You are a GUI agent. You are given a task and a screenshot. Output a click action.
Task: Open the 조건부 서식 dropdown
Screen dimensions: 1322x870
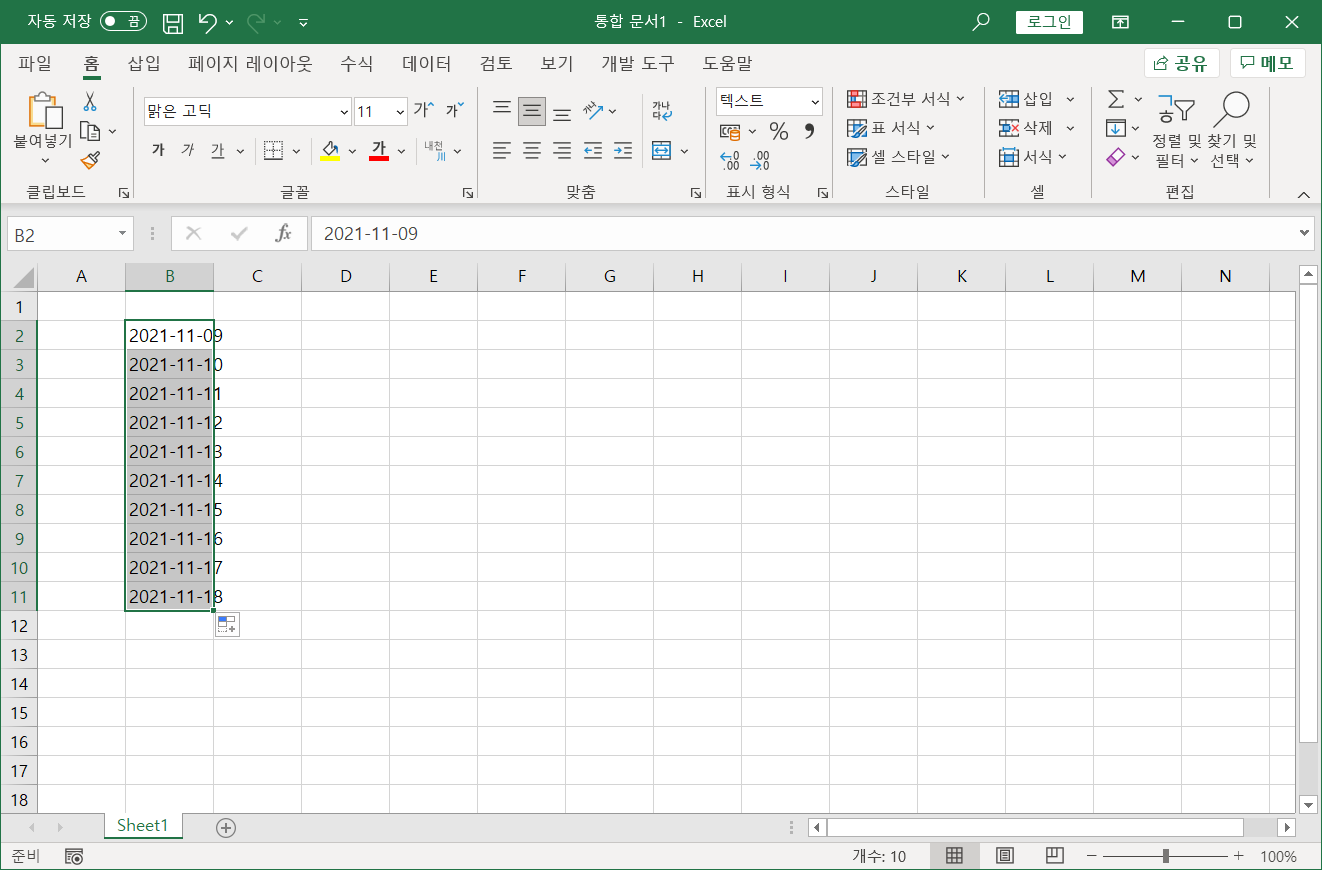[906, 99]
